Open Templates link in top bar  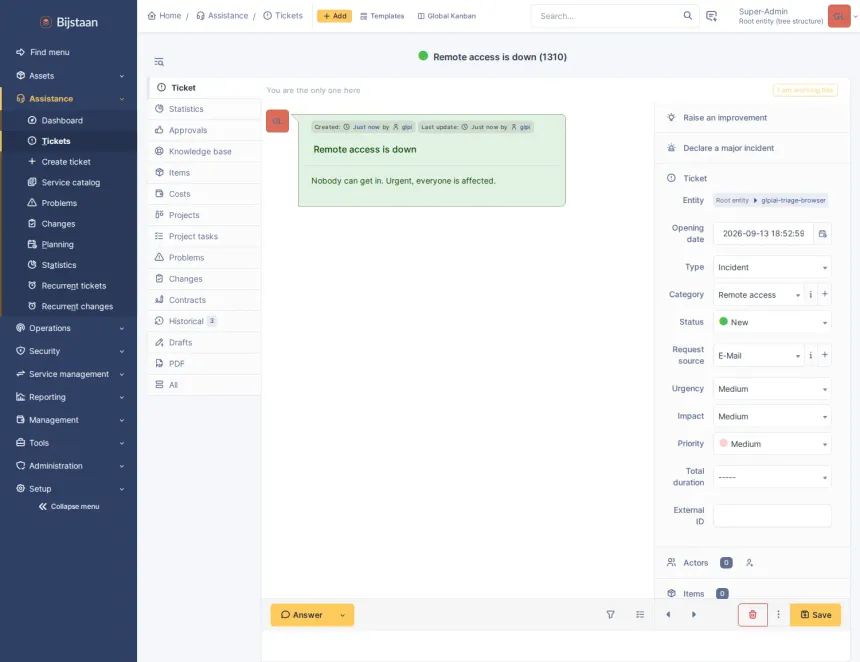point(382,16)
